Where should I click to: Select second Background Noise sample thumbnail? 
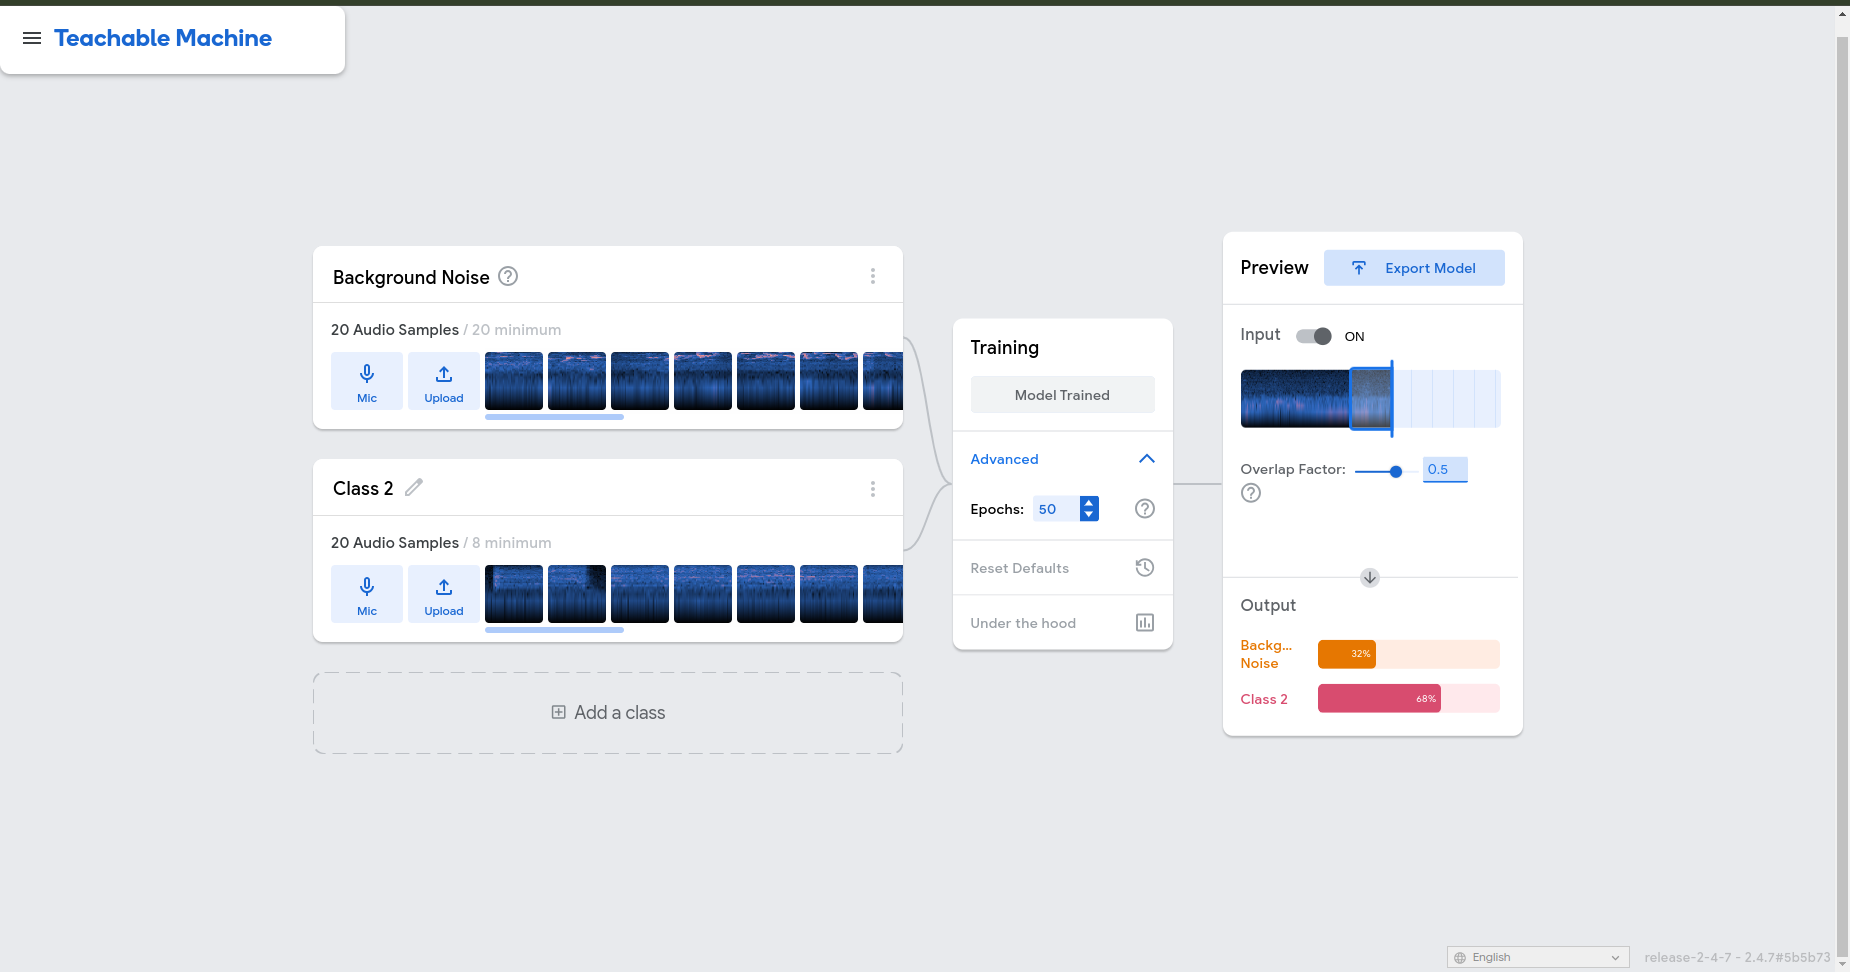577,381
